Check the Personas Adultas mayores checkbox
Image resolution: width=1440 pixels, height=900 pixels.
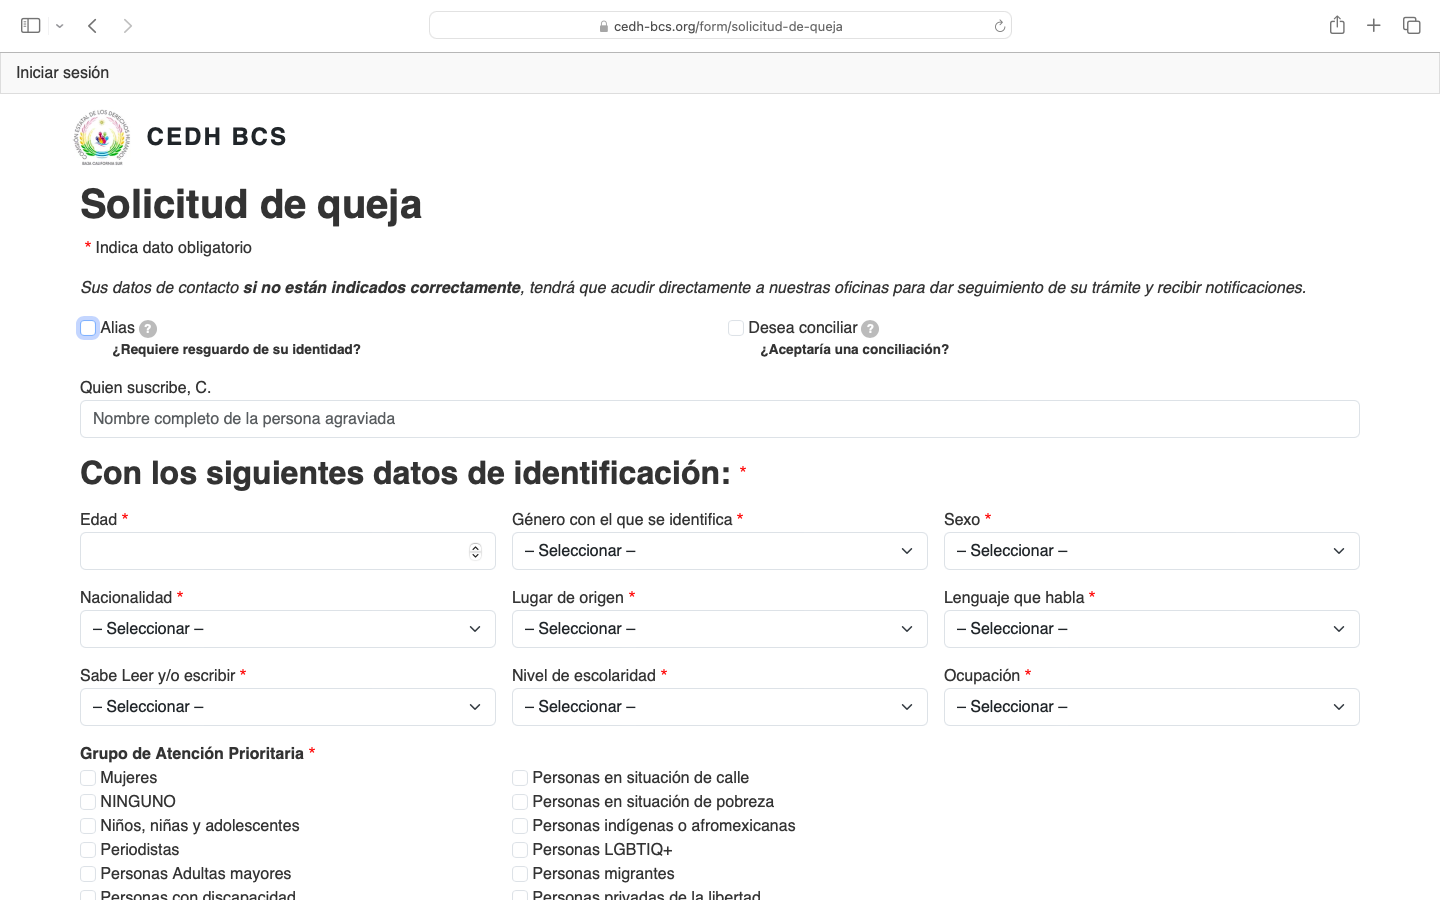(x=88, y=874)
